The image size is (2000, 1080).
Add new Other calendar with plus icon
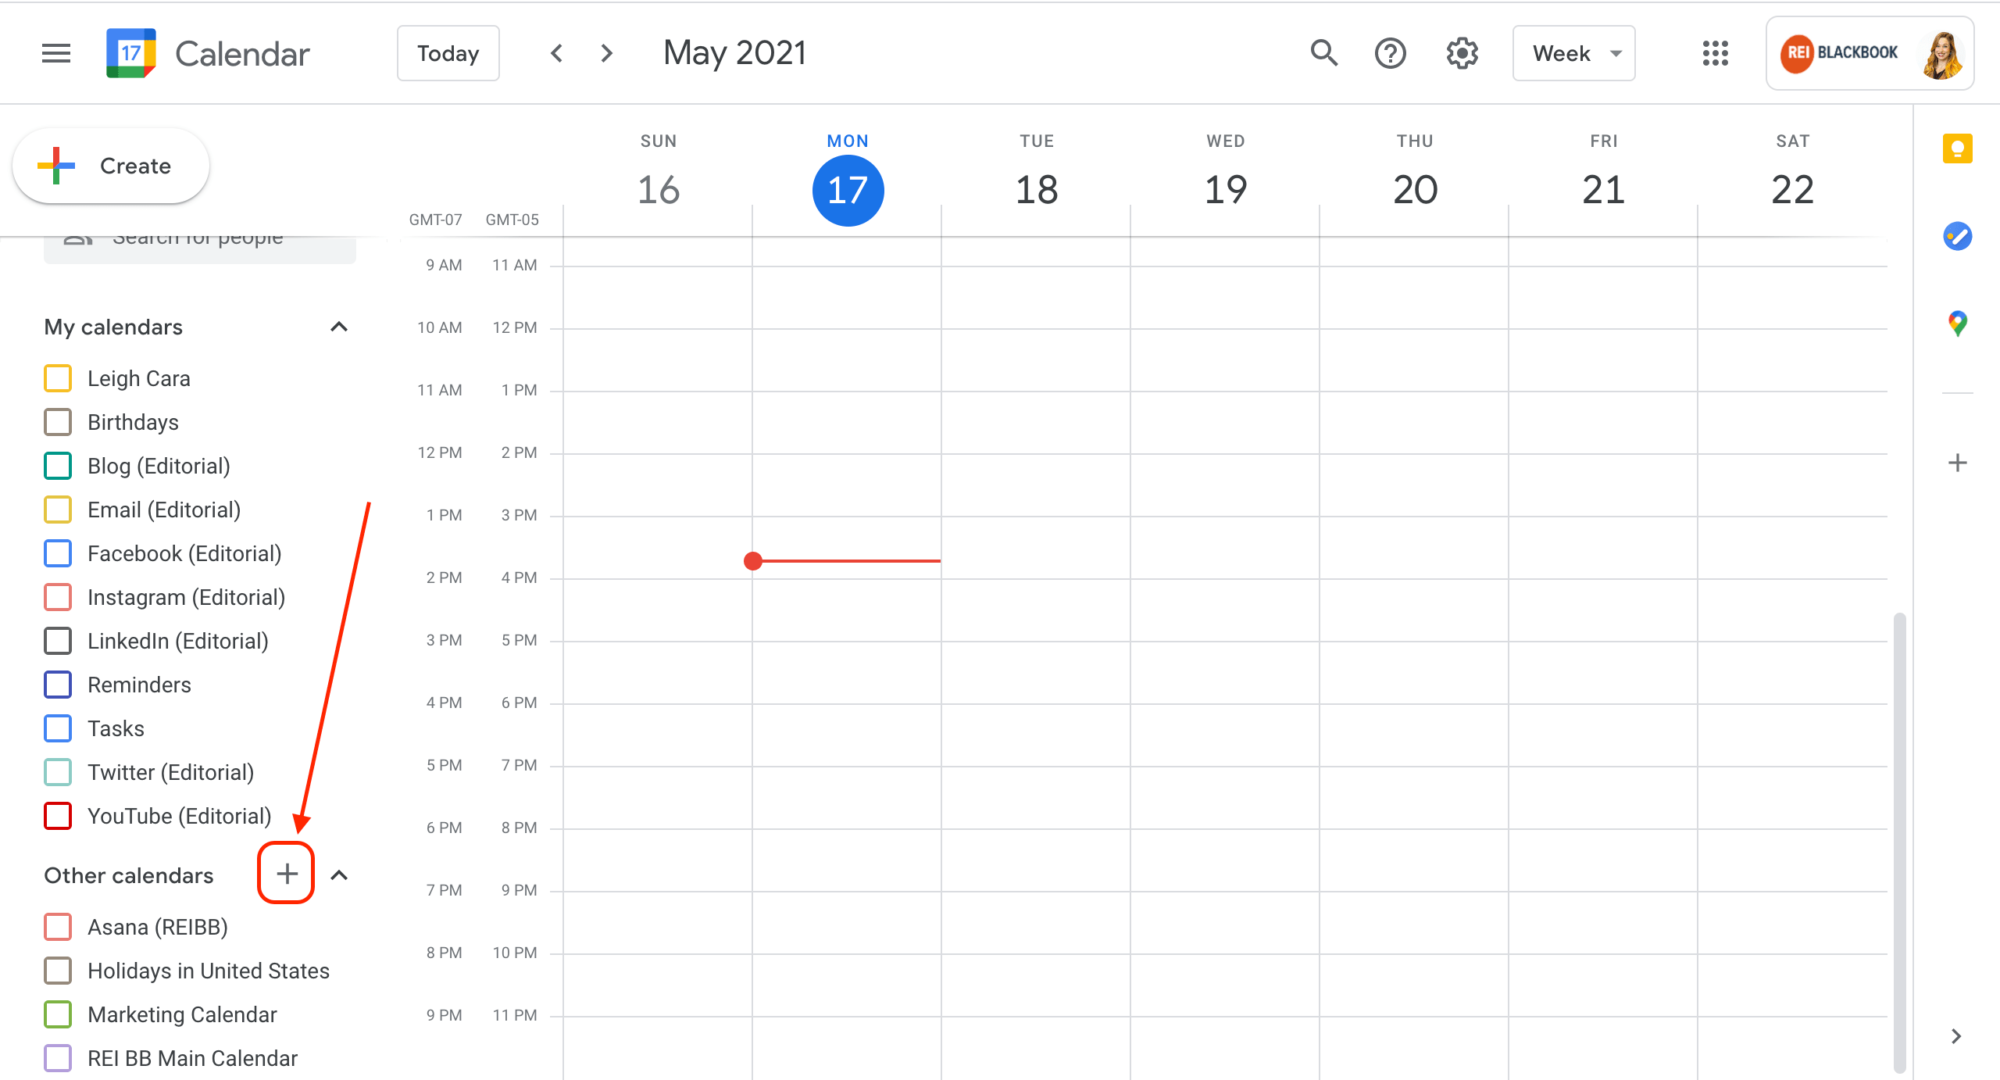[285, 874]
